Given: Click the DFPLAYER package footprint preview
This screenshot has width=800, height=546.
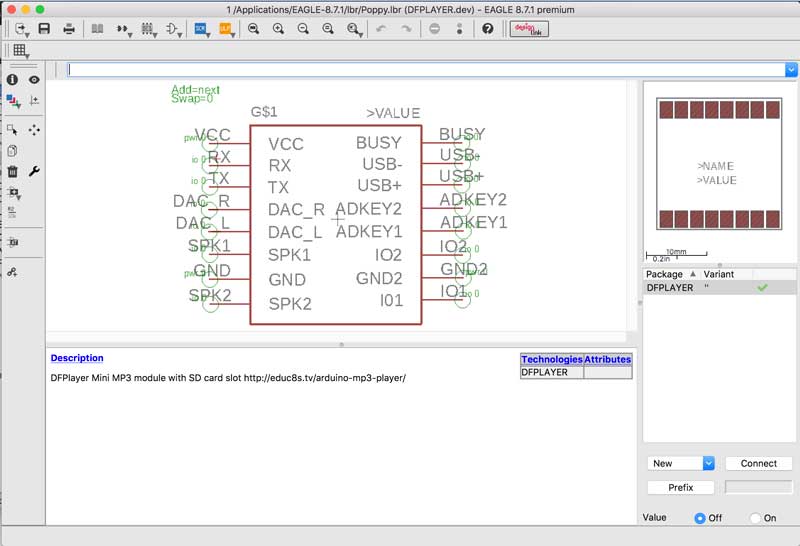Looking at the screenshot, I should [719, 164].
